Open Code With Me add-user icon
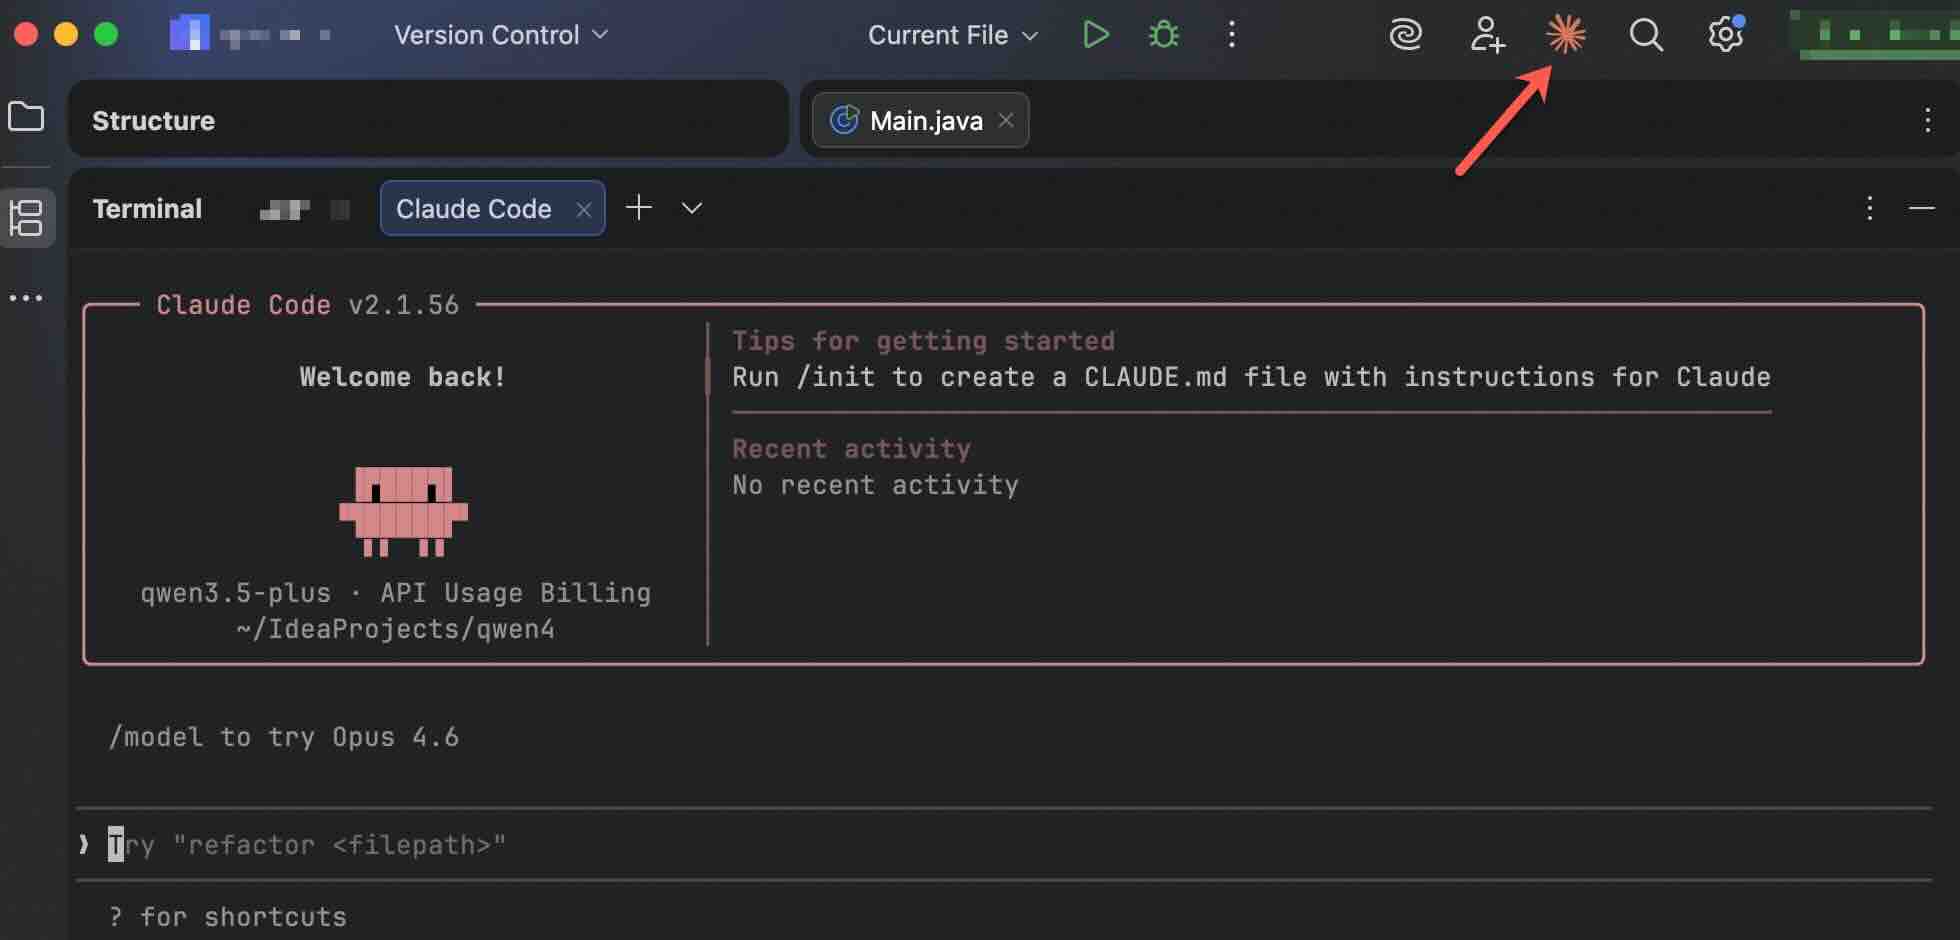1960x940 pixels. [x=1486, y=35]
